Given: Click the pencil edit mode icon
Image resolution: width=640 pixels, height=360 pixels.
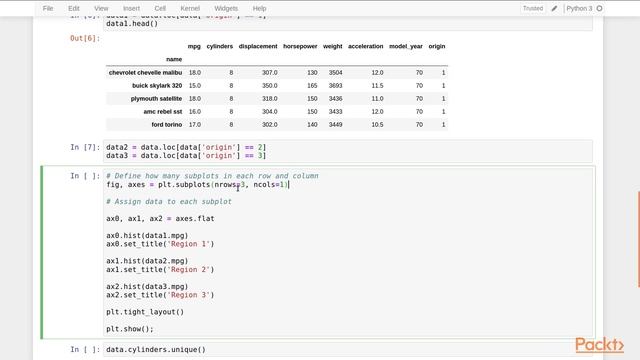Looking at the screenshot, I should (x=554, y=8).
